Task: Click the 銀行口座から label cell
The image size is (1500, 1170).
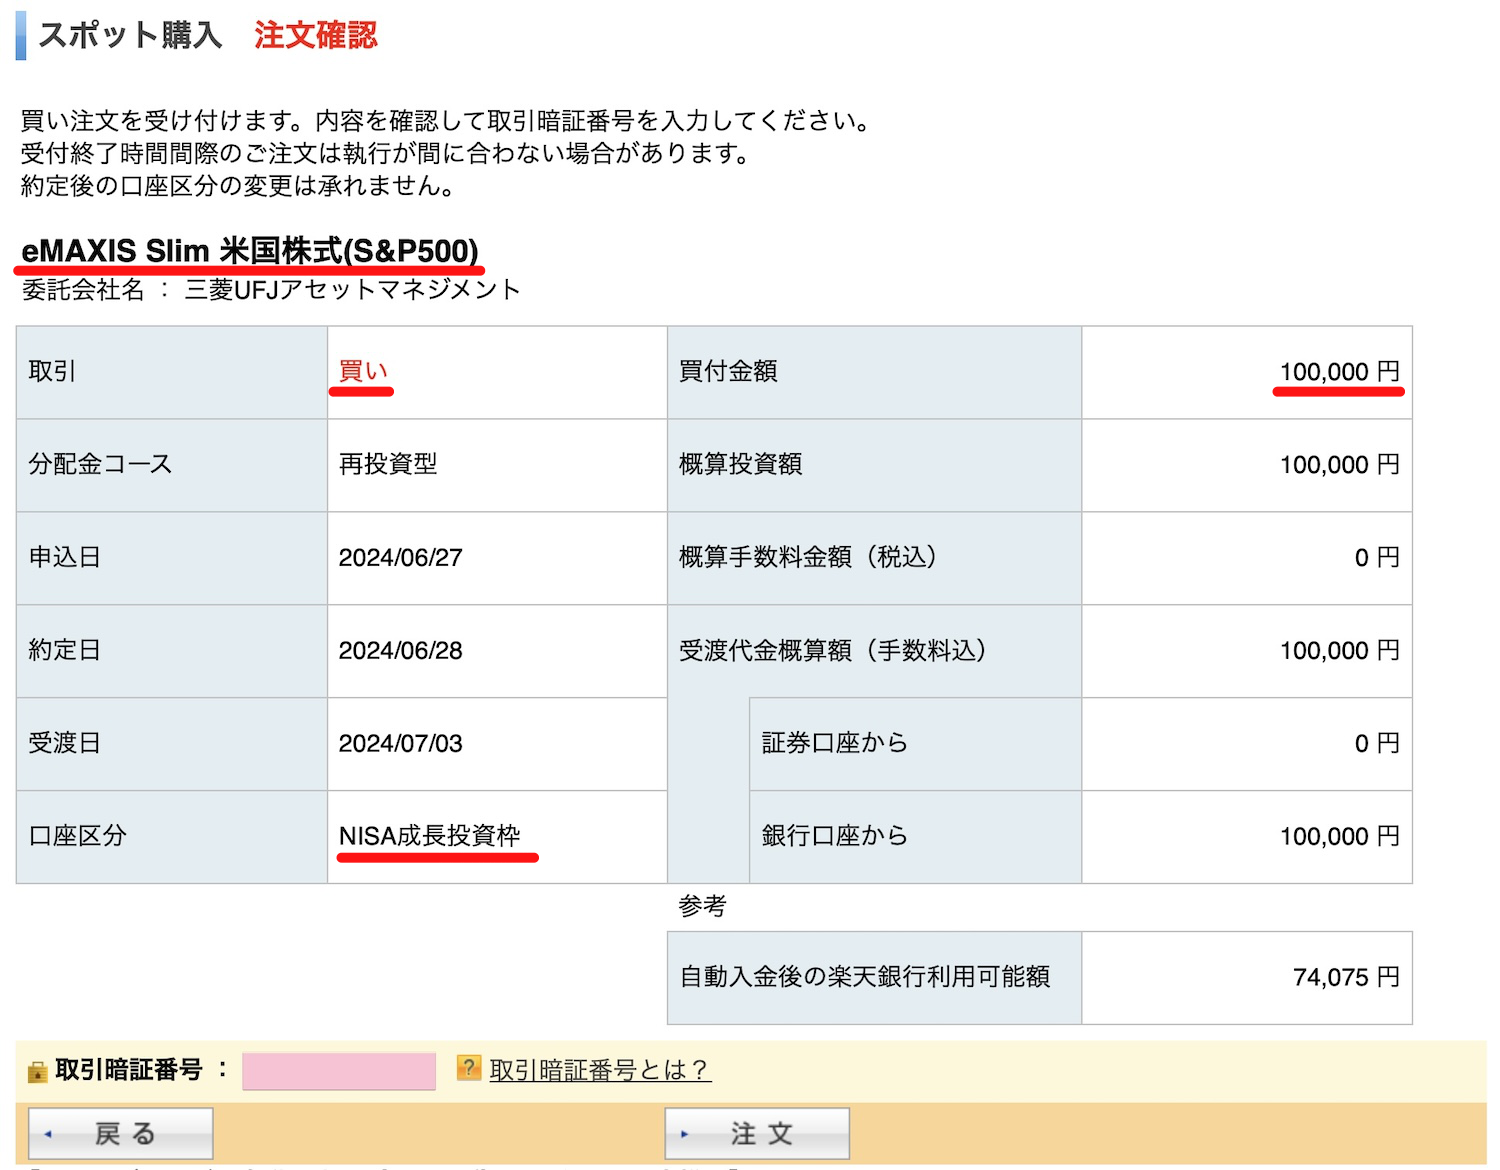Action: (x=916, y=837)
